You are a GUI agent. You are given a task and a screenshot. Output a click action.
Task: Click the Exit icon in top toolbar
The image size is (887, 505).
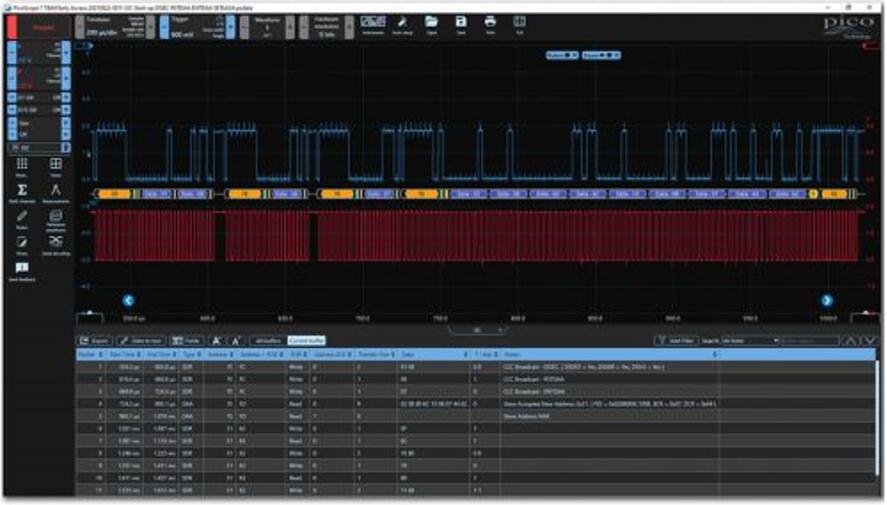519,25
